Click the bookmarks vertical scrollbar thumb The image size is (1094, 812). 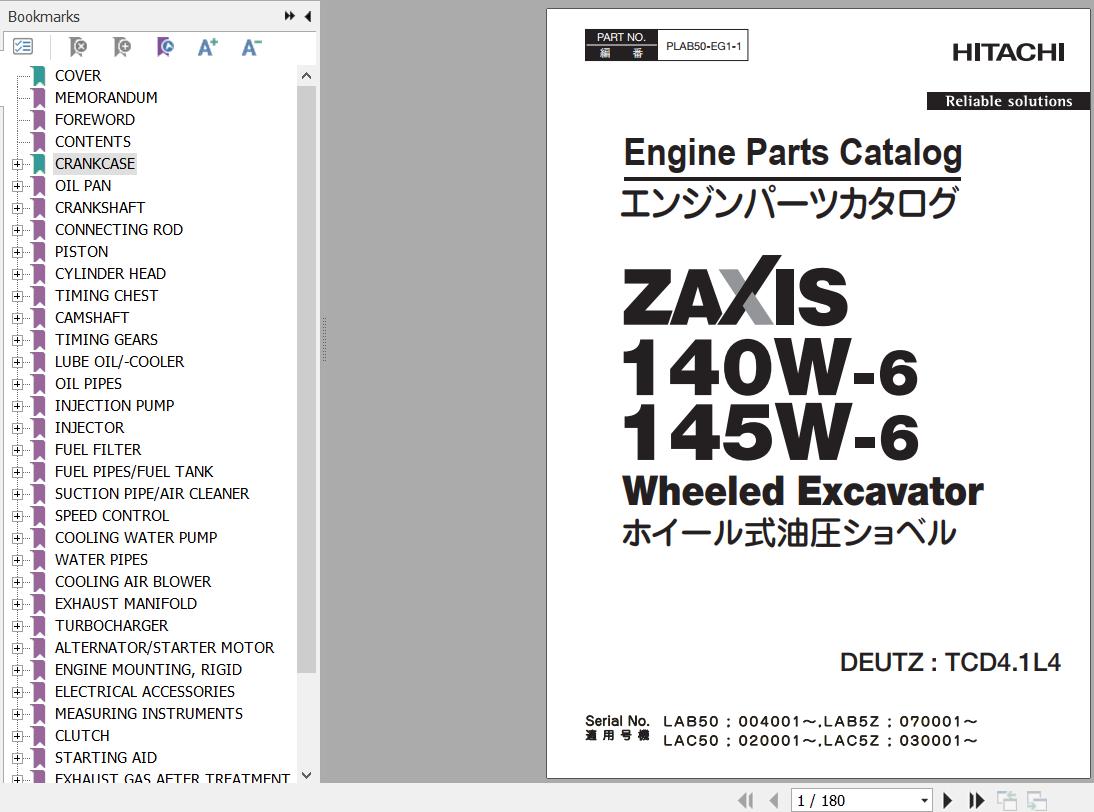[x=306, y=379]
